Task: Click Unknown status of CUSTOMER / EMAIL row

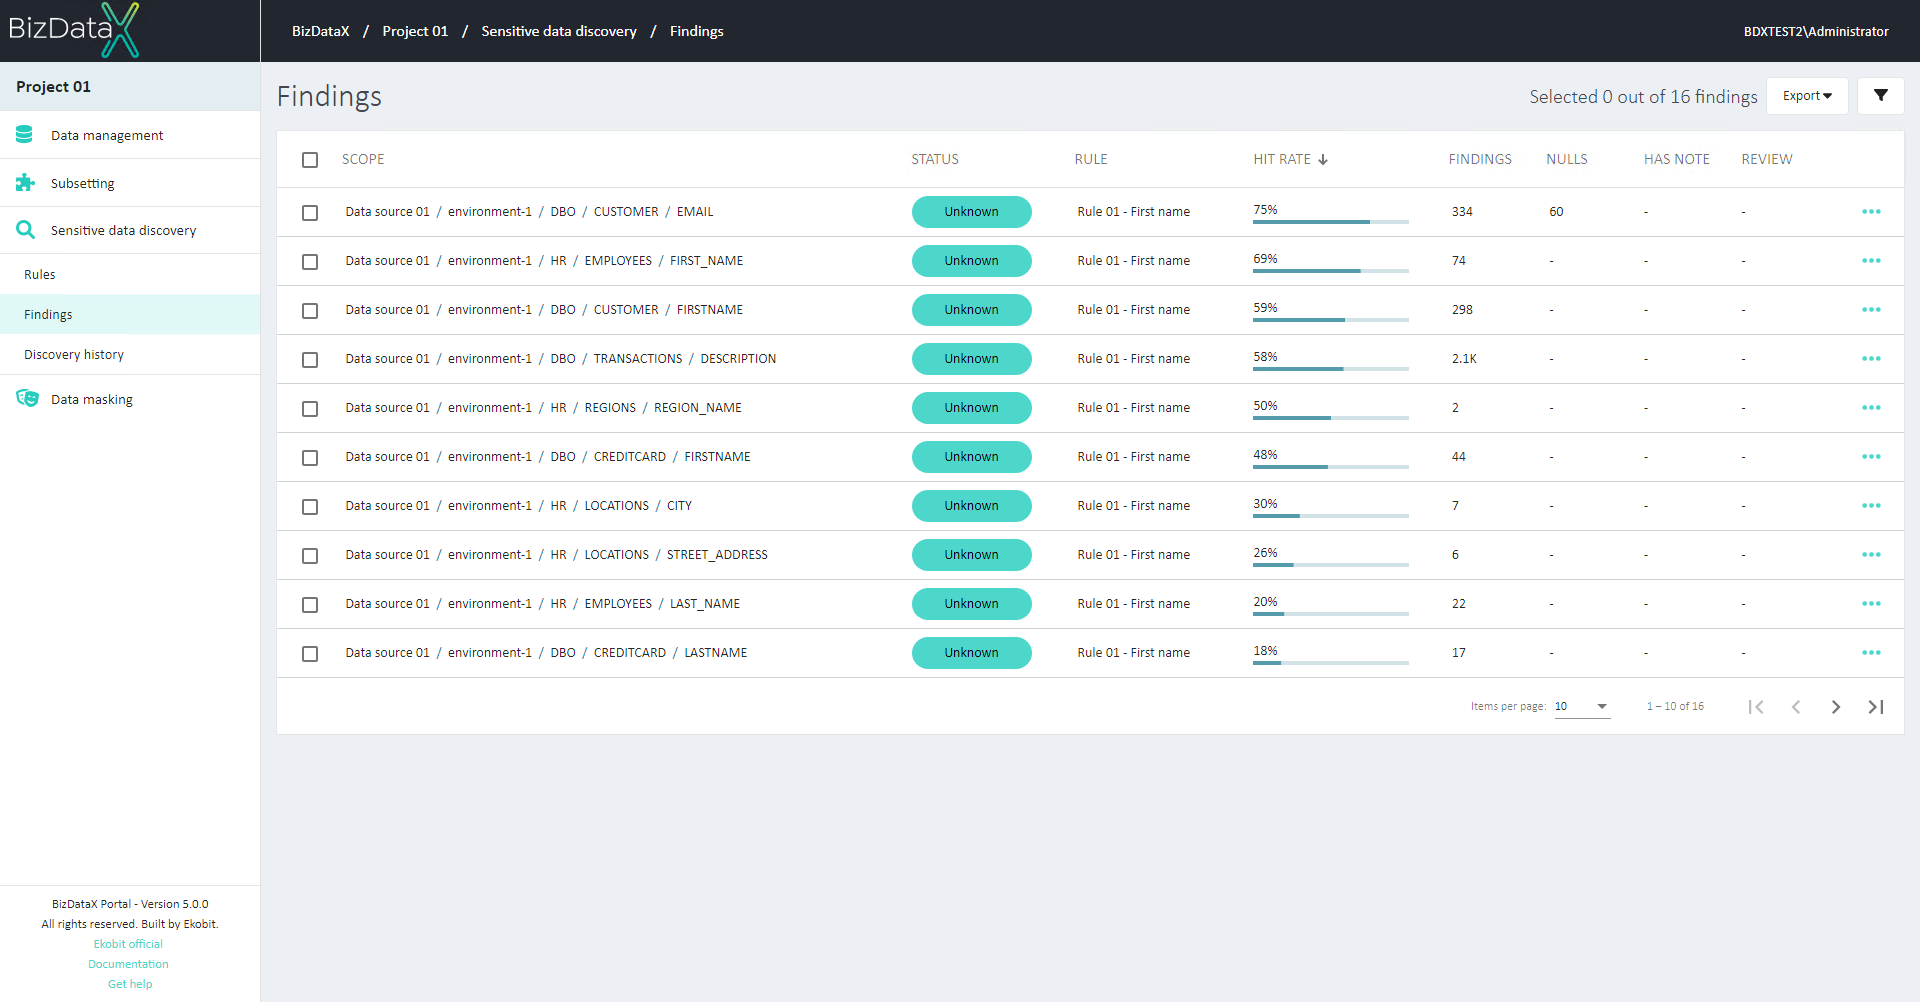Action: pyautogui.click(x=972, y=212)
